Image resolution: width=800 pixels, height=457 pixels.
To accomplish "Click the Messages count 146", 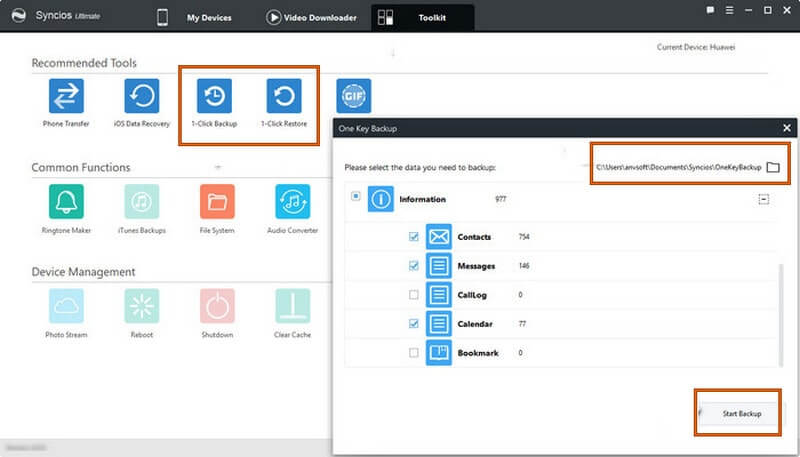I will coord(524,266).
